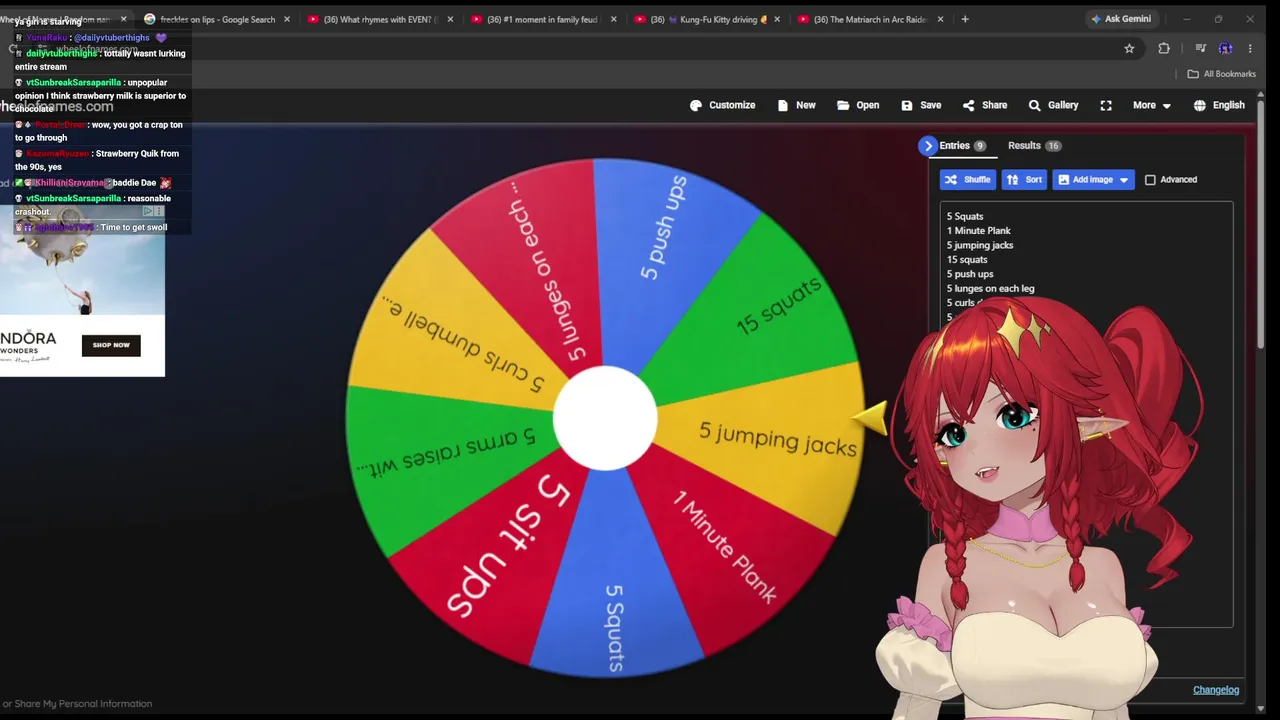Switch to 'Kung-Fu Kitty driving' tab
This screenshot has height=720, width=1280.
[709, 19]
